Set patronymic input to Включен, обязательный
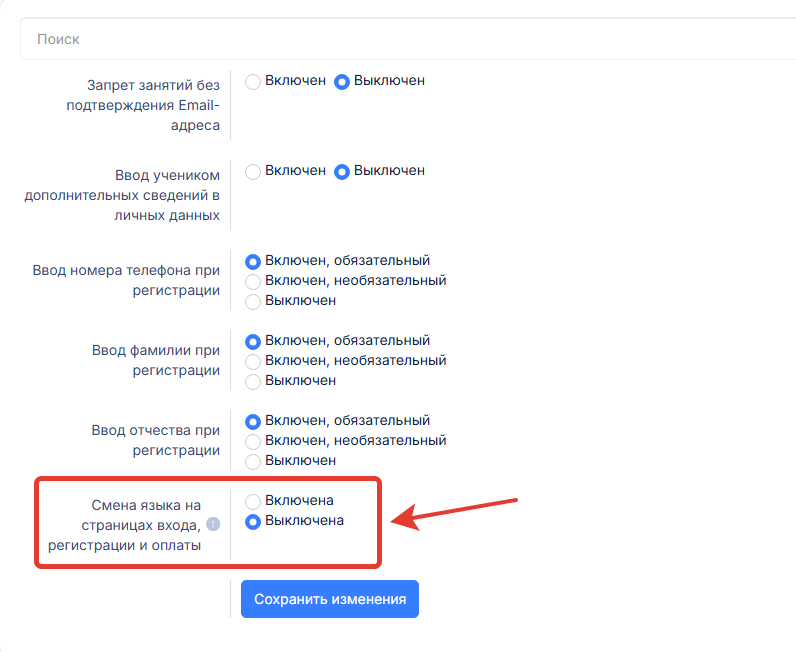796x652 pixels. (x=253, y=421)
